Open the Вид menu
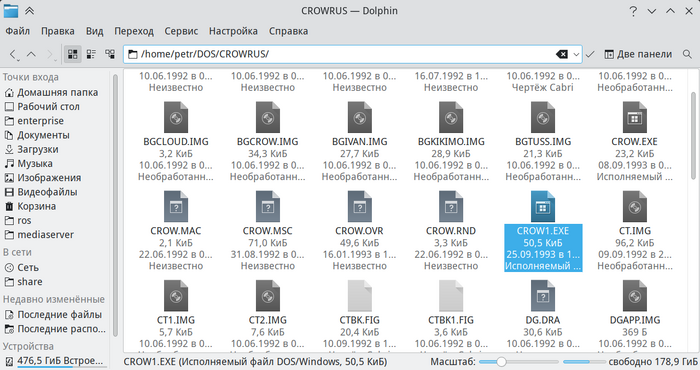Viewport: 700px width, 370px height. click(95, 31)
